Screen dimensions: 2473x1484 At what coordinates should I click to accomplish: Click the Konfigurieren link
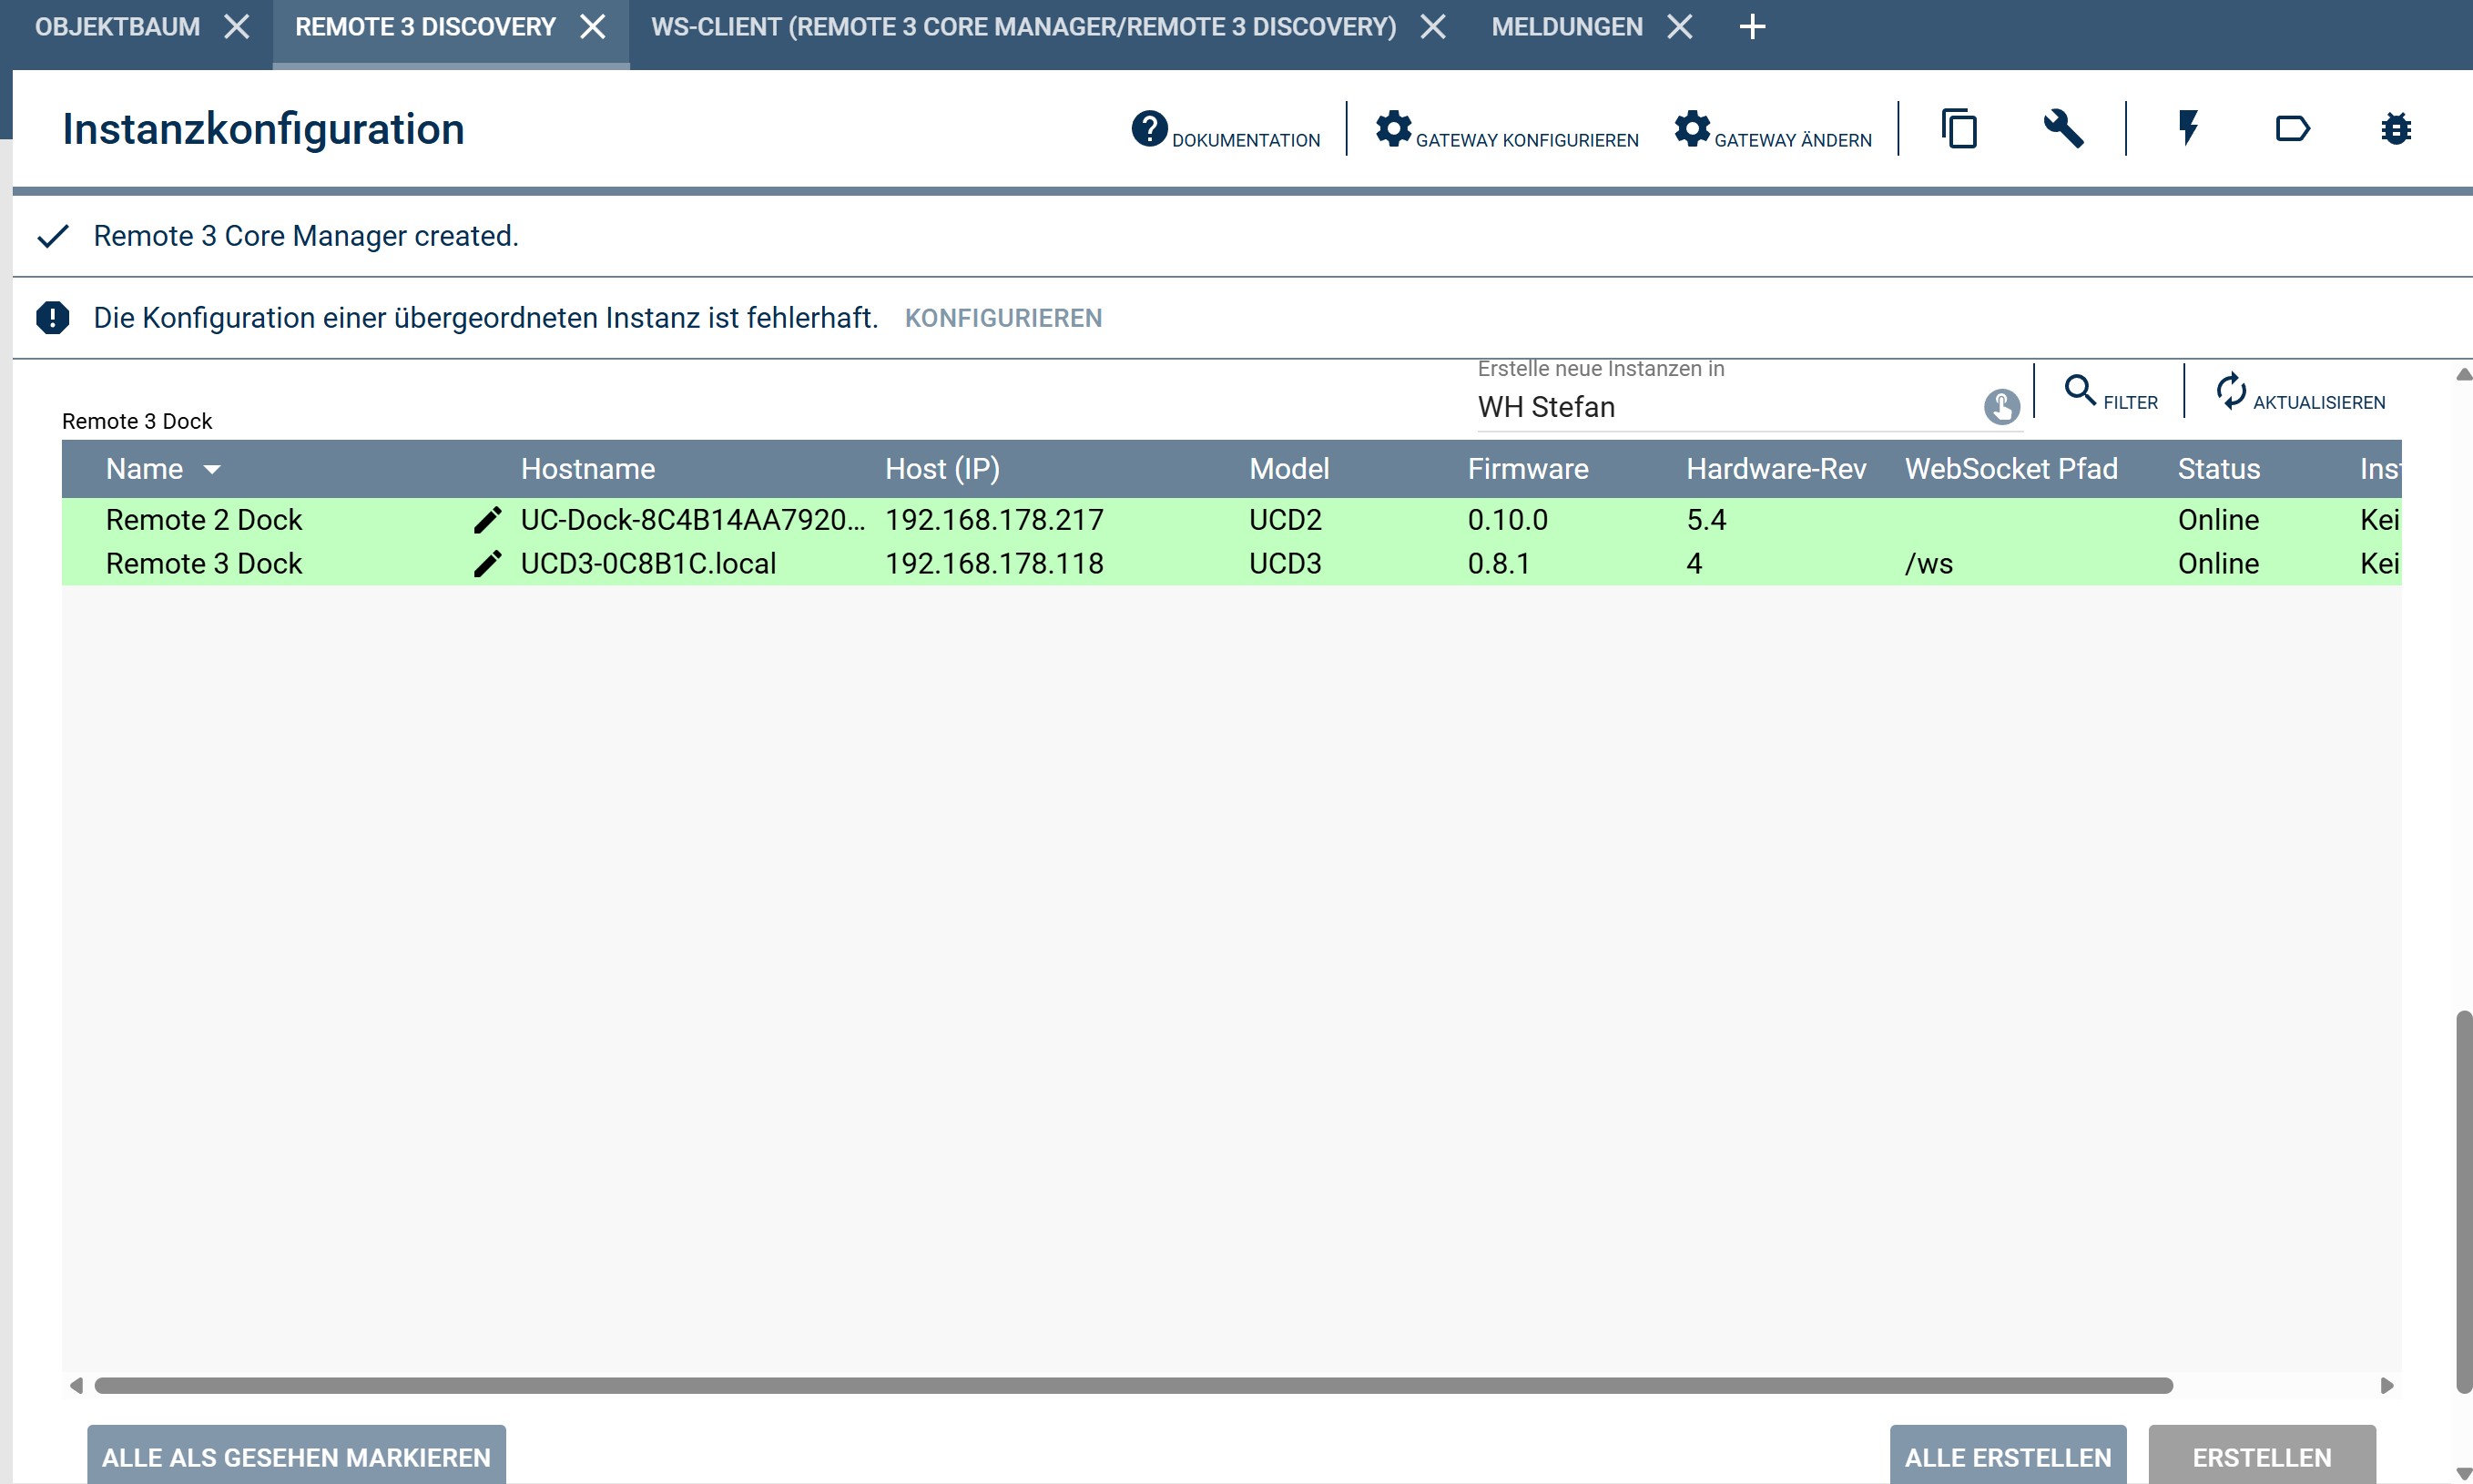pyautogui.click(x=1003, y=318)
